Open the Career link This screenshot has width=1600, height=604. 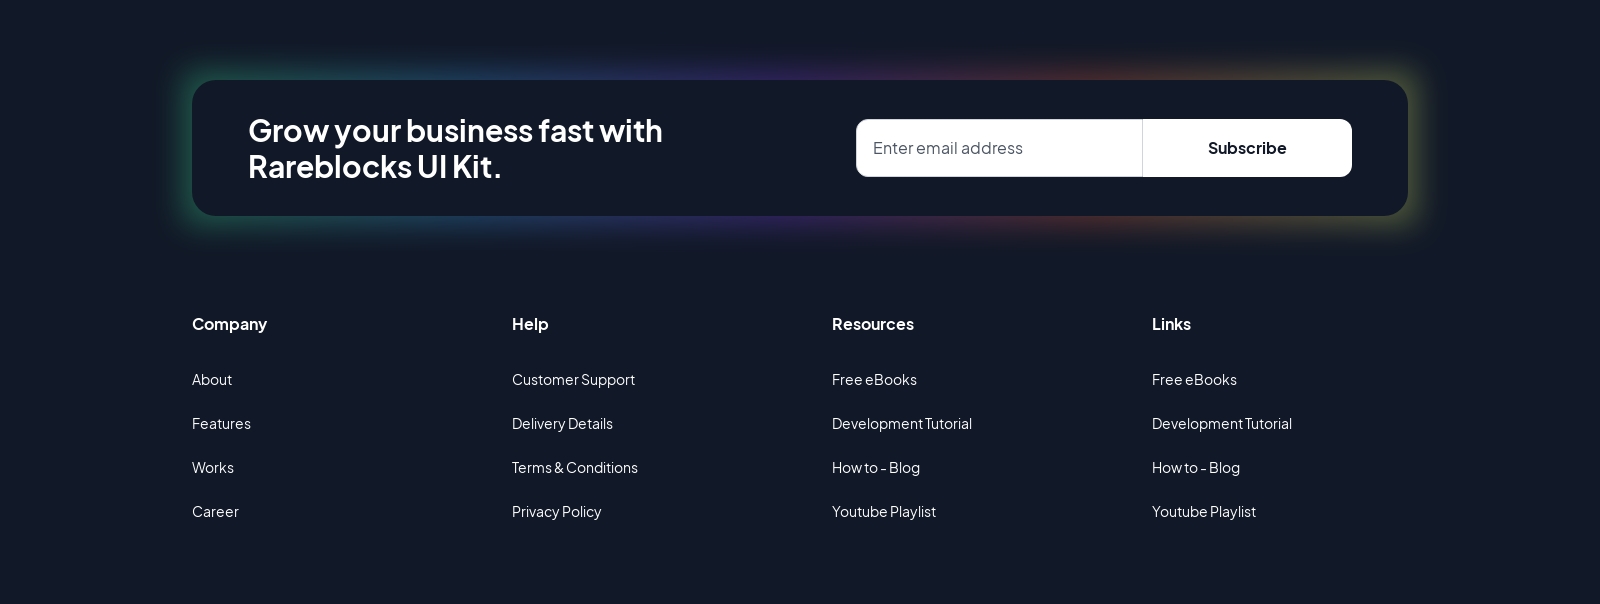215,511
